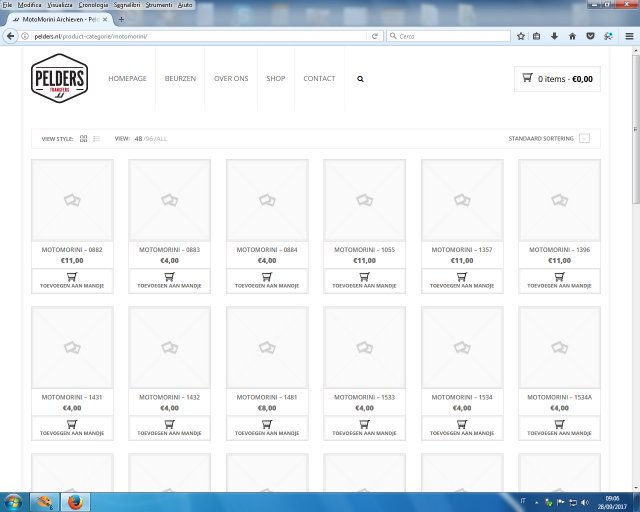
Task: Add MotoMorini 1481 to cart
Action: click(267, 428)
